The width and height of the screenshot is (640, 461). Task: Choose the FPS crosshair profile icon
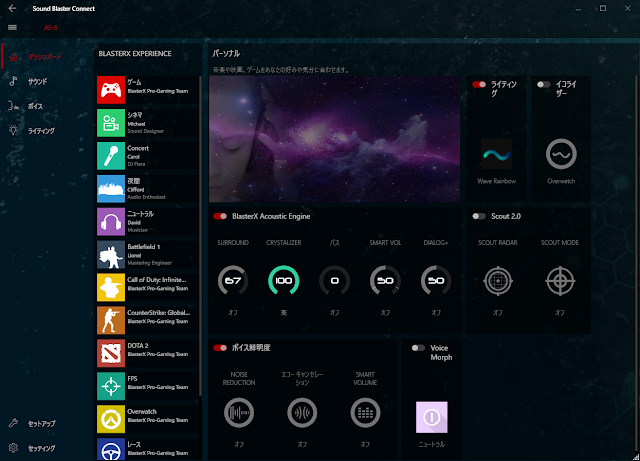pos(111,386)
